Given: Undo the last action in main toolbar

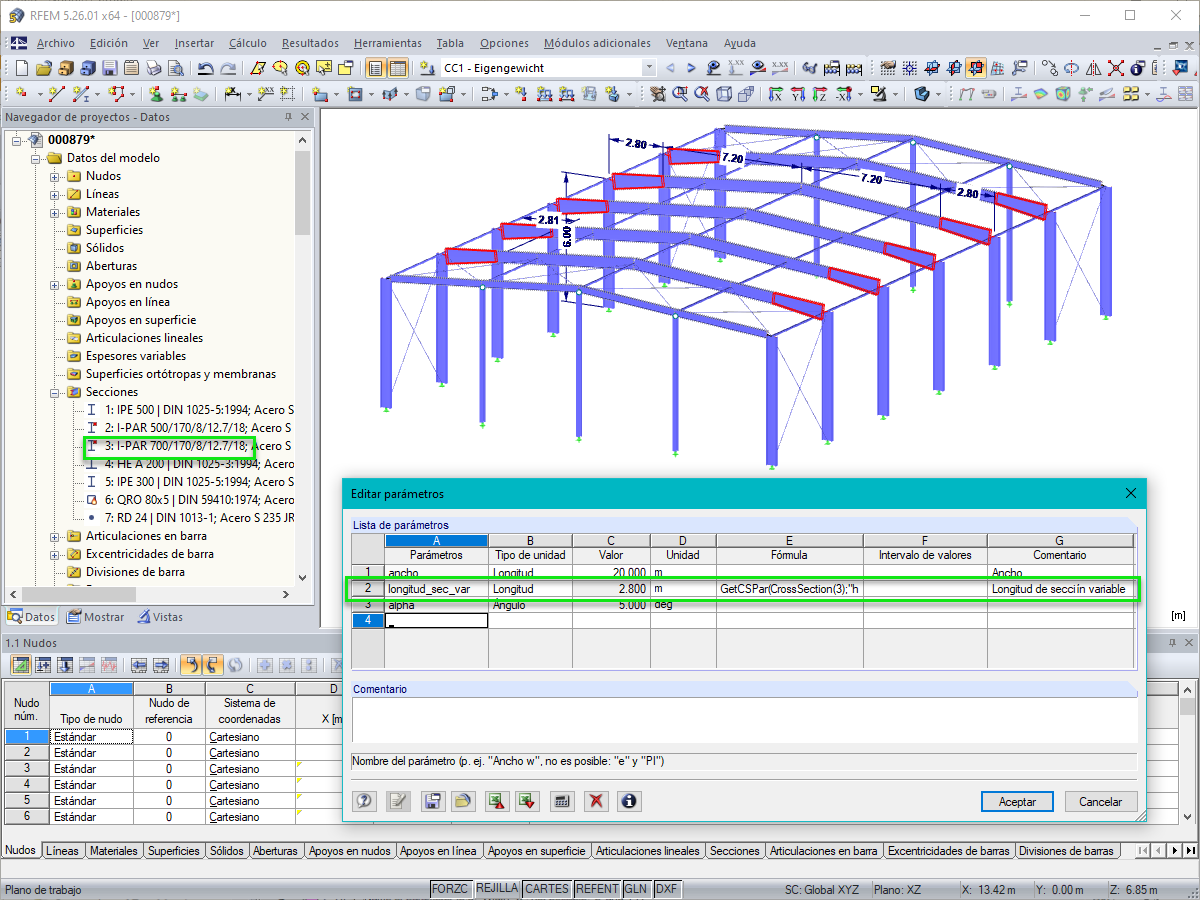Looking at the screenshot, I should (205, 69).
